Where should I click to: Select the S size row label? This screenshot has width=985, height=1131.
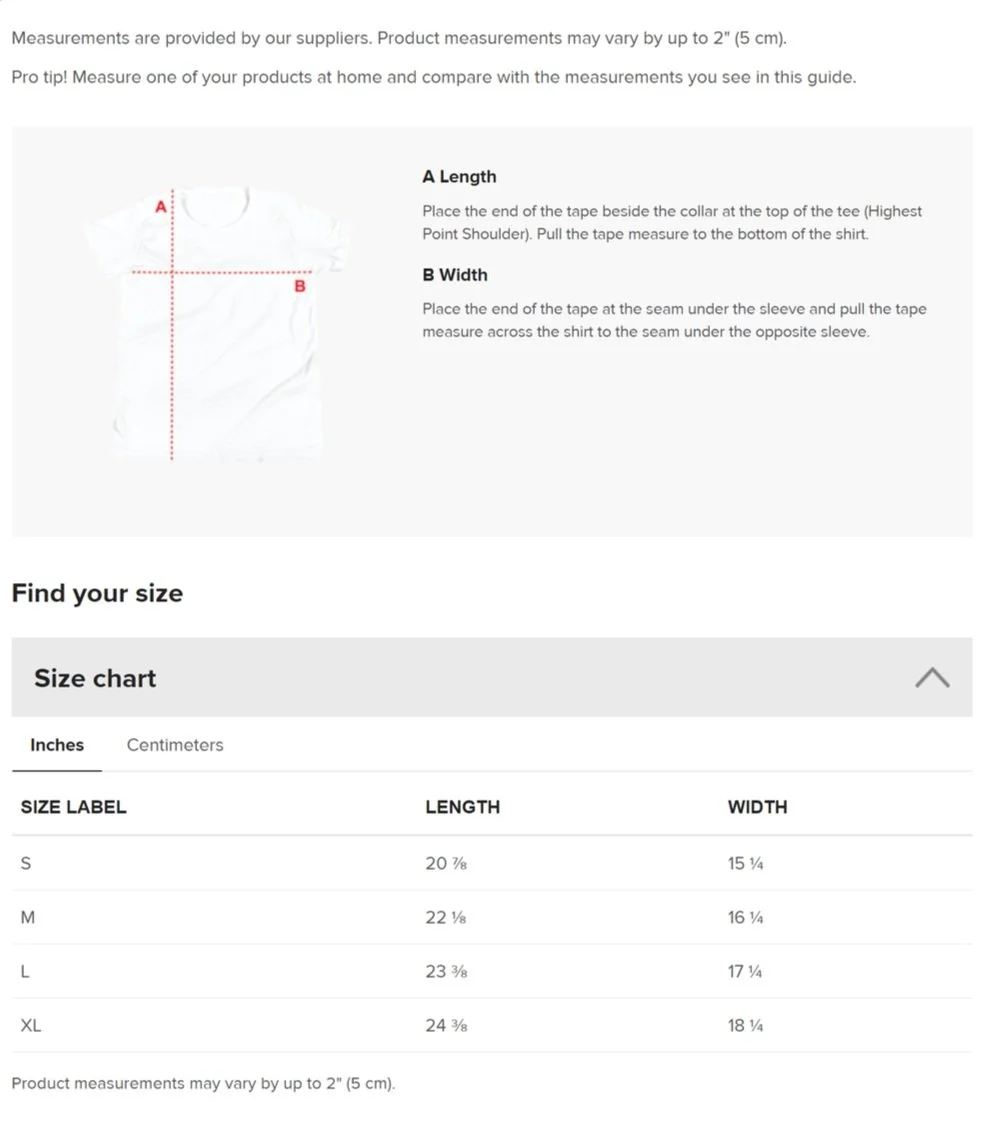26,863
